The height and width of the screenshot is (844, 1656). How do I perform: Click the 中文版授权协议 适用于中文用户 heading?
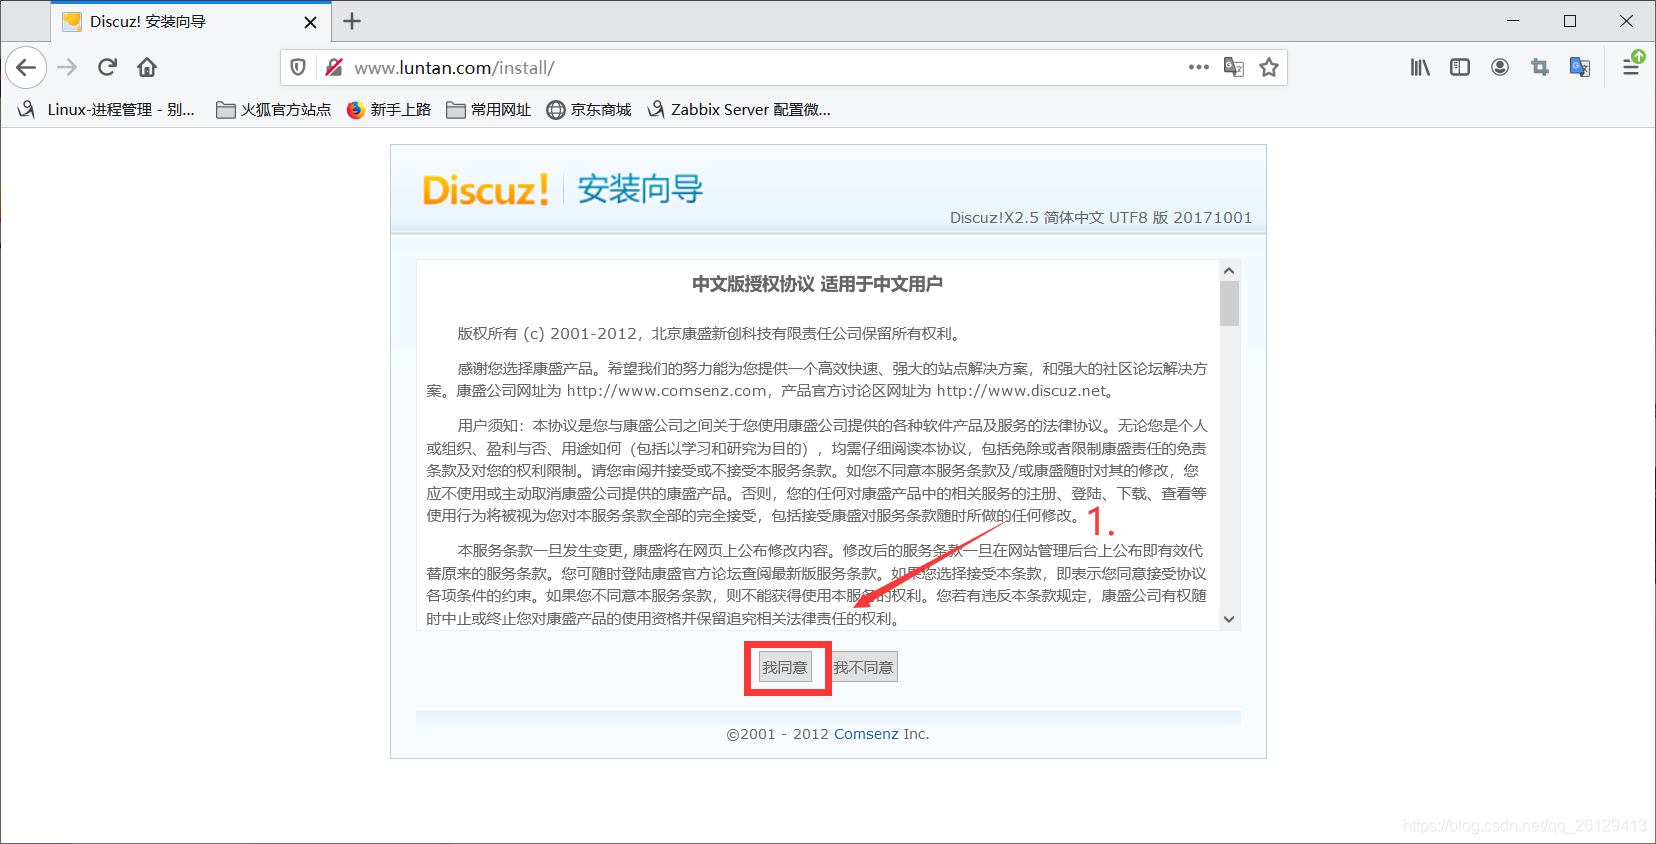[817, 284]
